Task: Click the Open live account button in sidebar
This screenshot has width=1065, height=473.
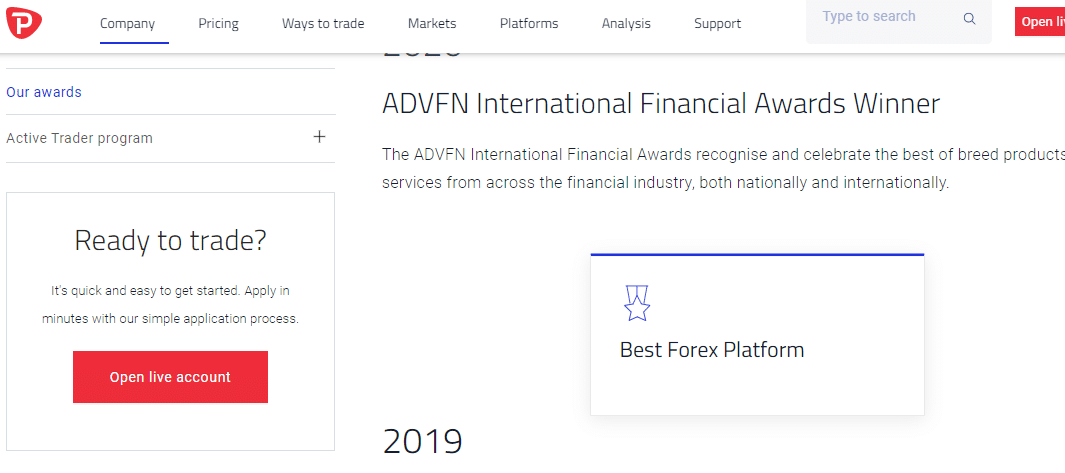Action: [170, 377]
